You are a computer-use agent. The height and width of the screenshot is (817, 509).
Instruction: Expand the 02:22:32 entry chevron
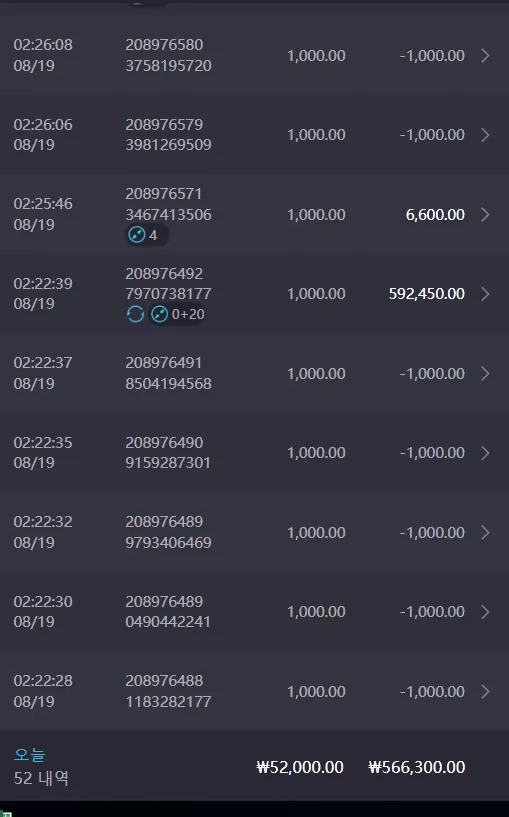click(x=485, y=533)
